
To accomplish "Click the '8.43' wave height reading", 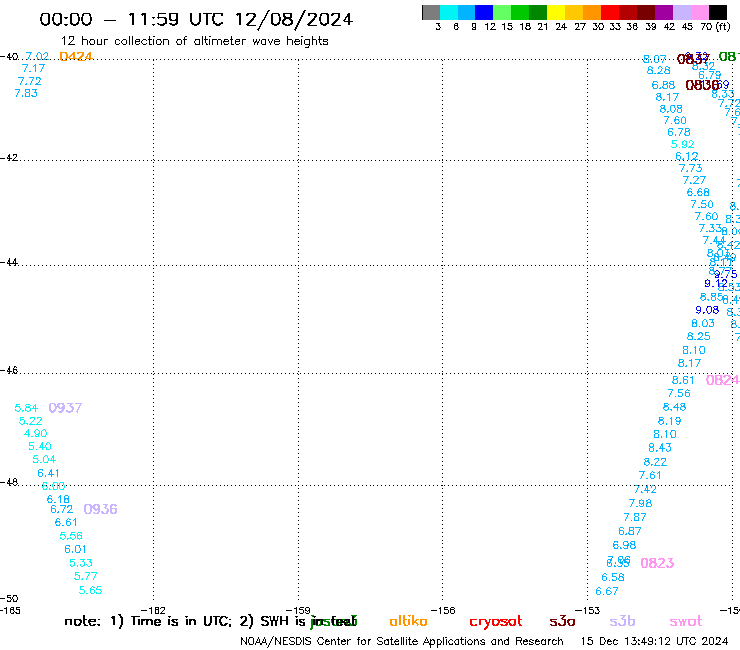I will coord(660,447).
